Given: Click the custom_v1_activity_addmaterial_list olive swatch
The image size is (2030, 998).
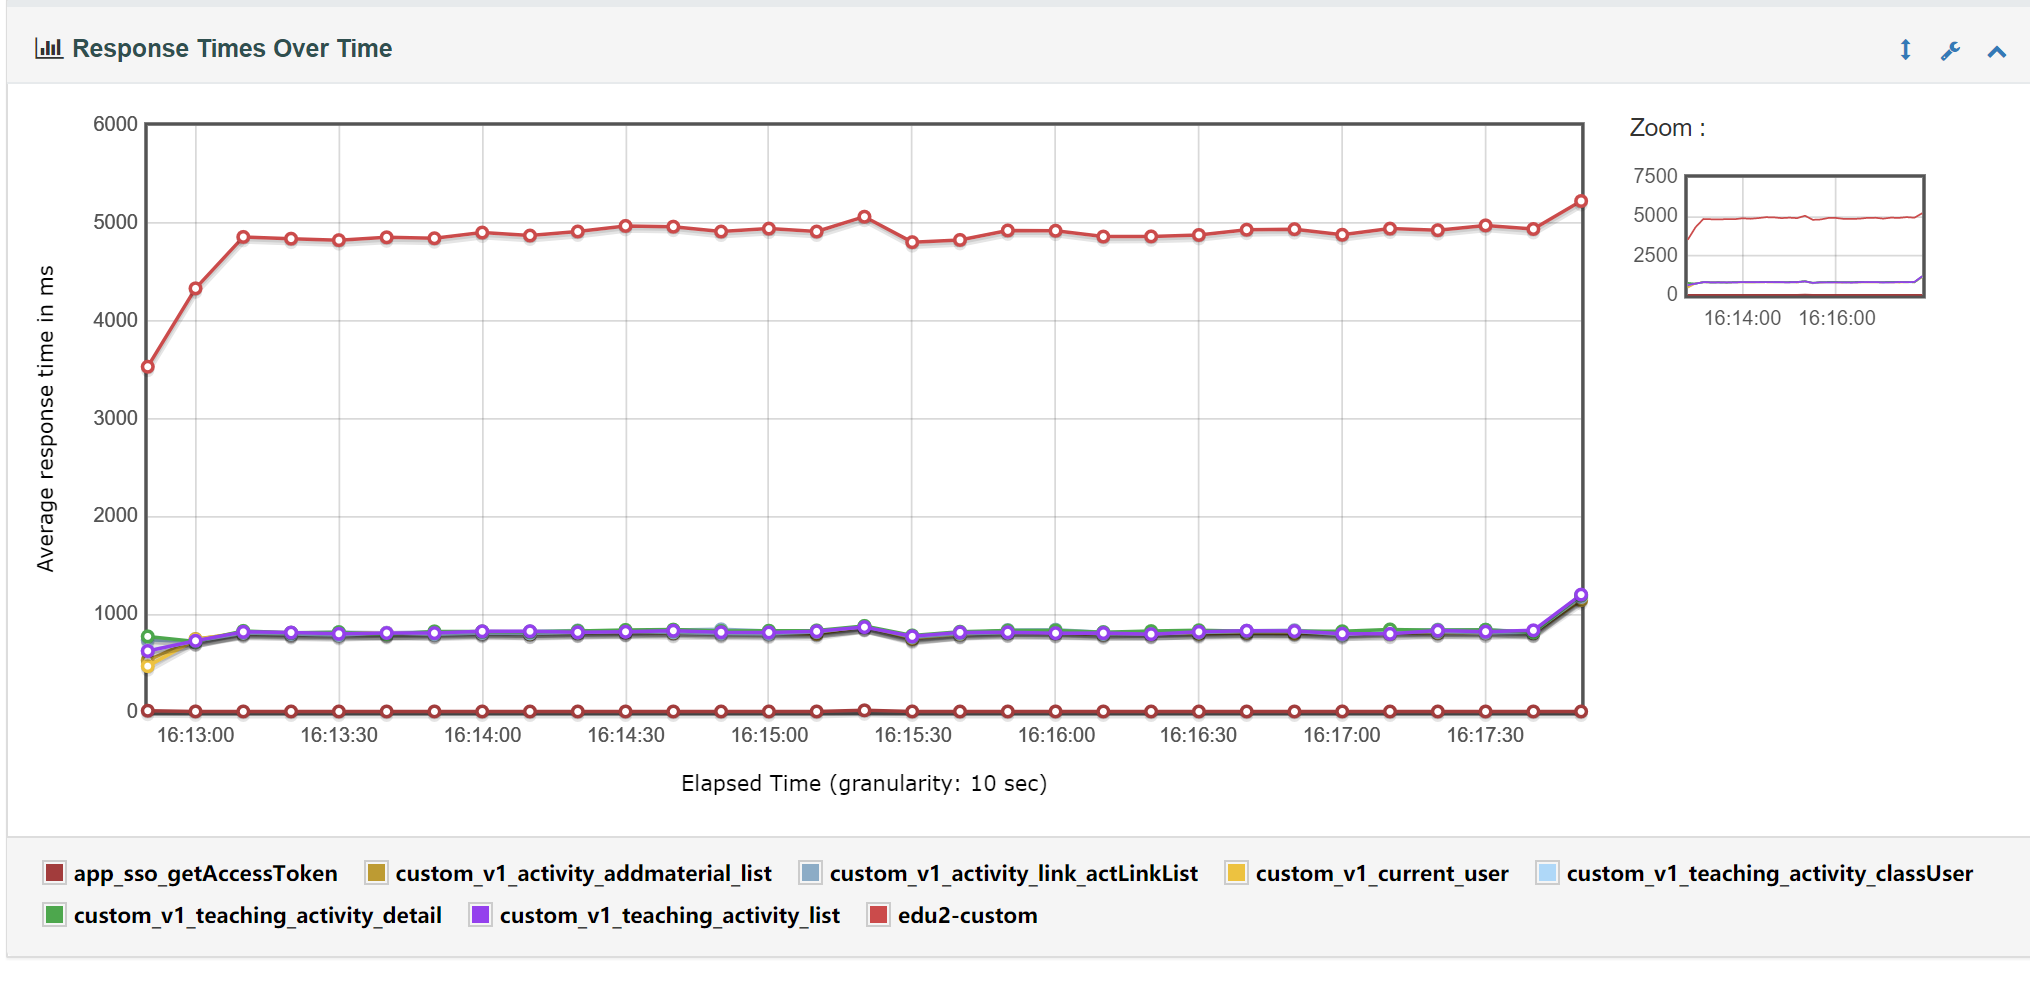Looking at the screenshot, I should [x=376, y=873].
